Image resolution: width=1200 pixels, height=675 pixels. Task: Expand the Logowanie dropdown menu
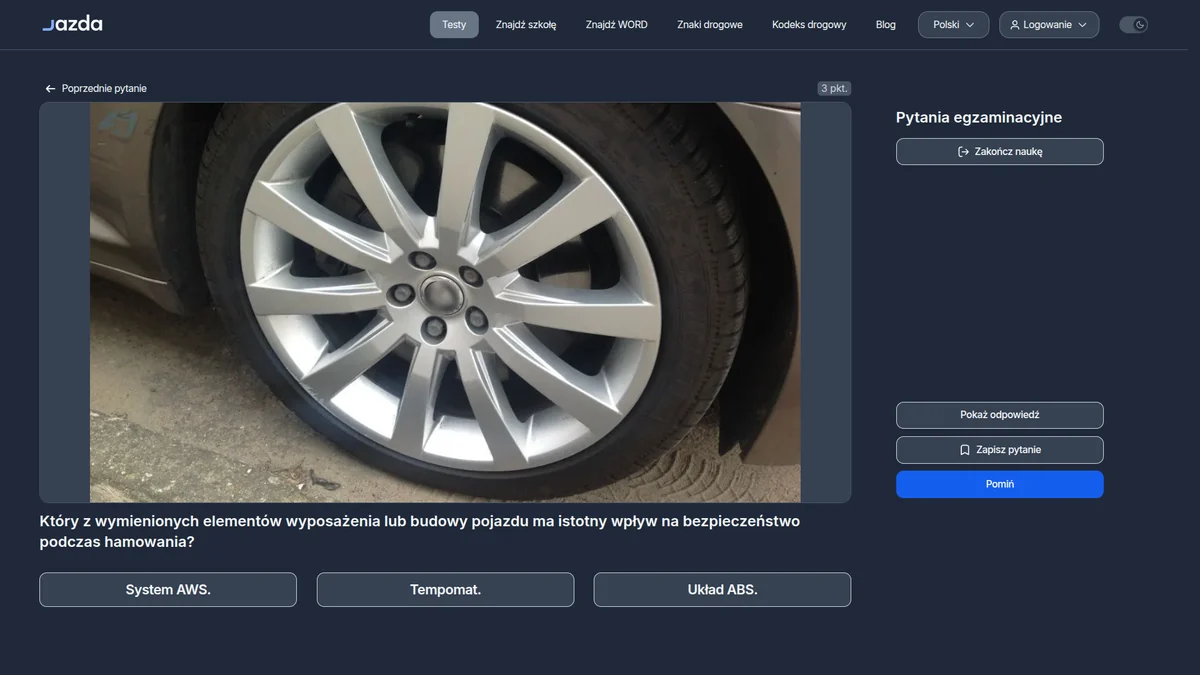click(x=1049, y=25)
